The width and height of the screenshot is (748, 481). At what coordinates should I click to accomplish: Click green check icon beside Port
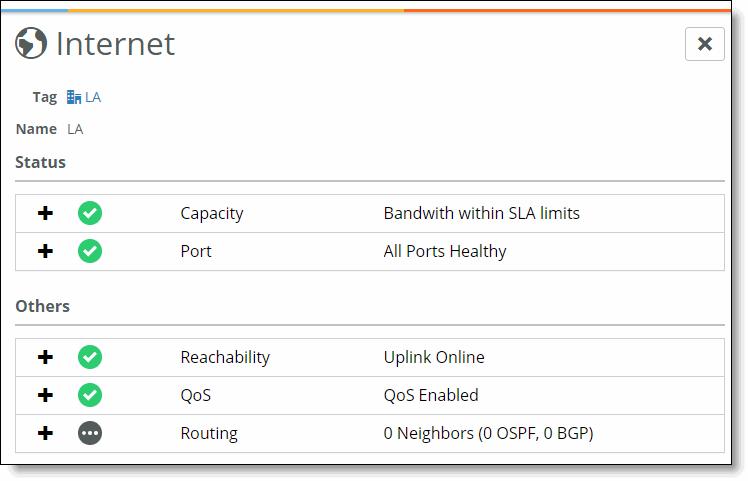click(90, 251)
